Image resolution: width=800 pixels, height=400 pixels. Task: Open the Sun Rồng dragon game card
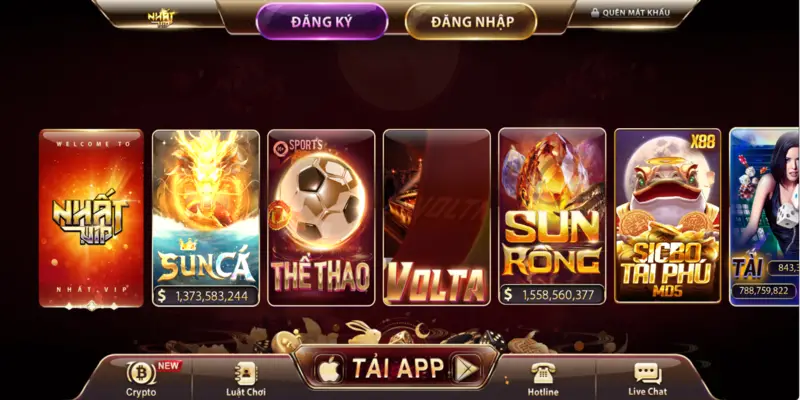tap(553, 217)
